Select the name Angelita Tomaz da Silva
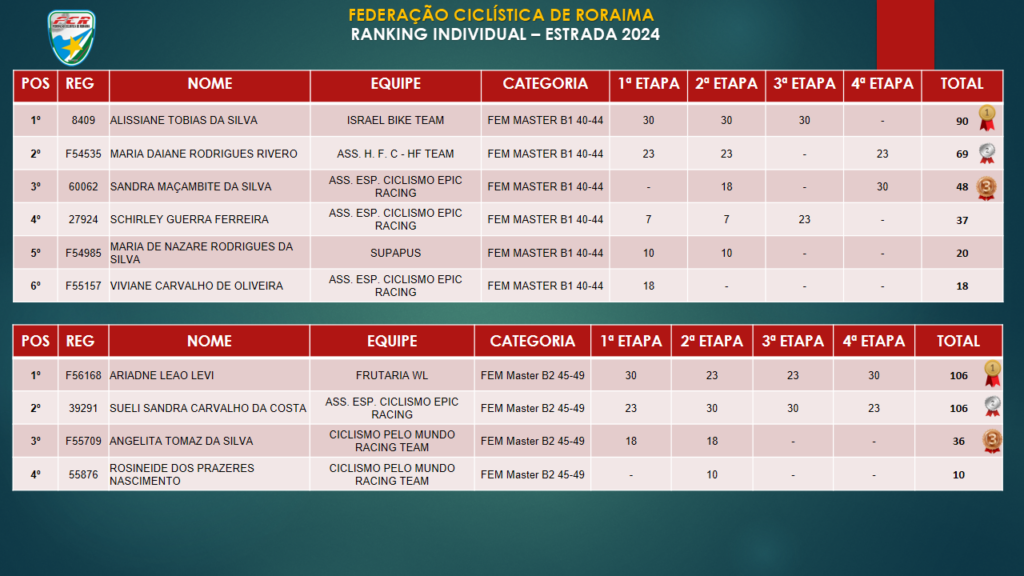 181,441
